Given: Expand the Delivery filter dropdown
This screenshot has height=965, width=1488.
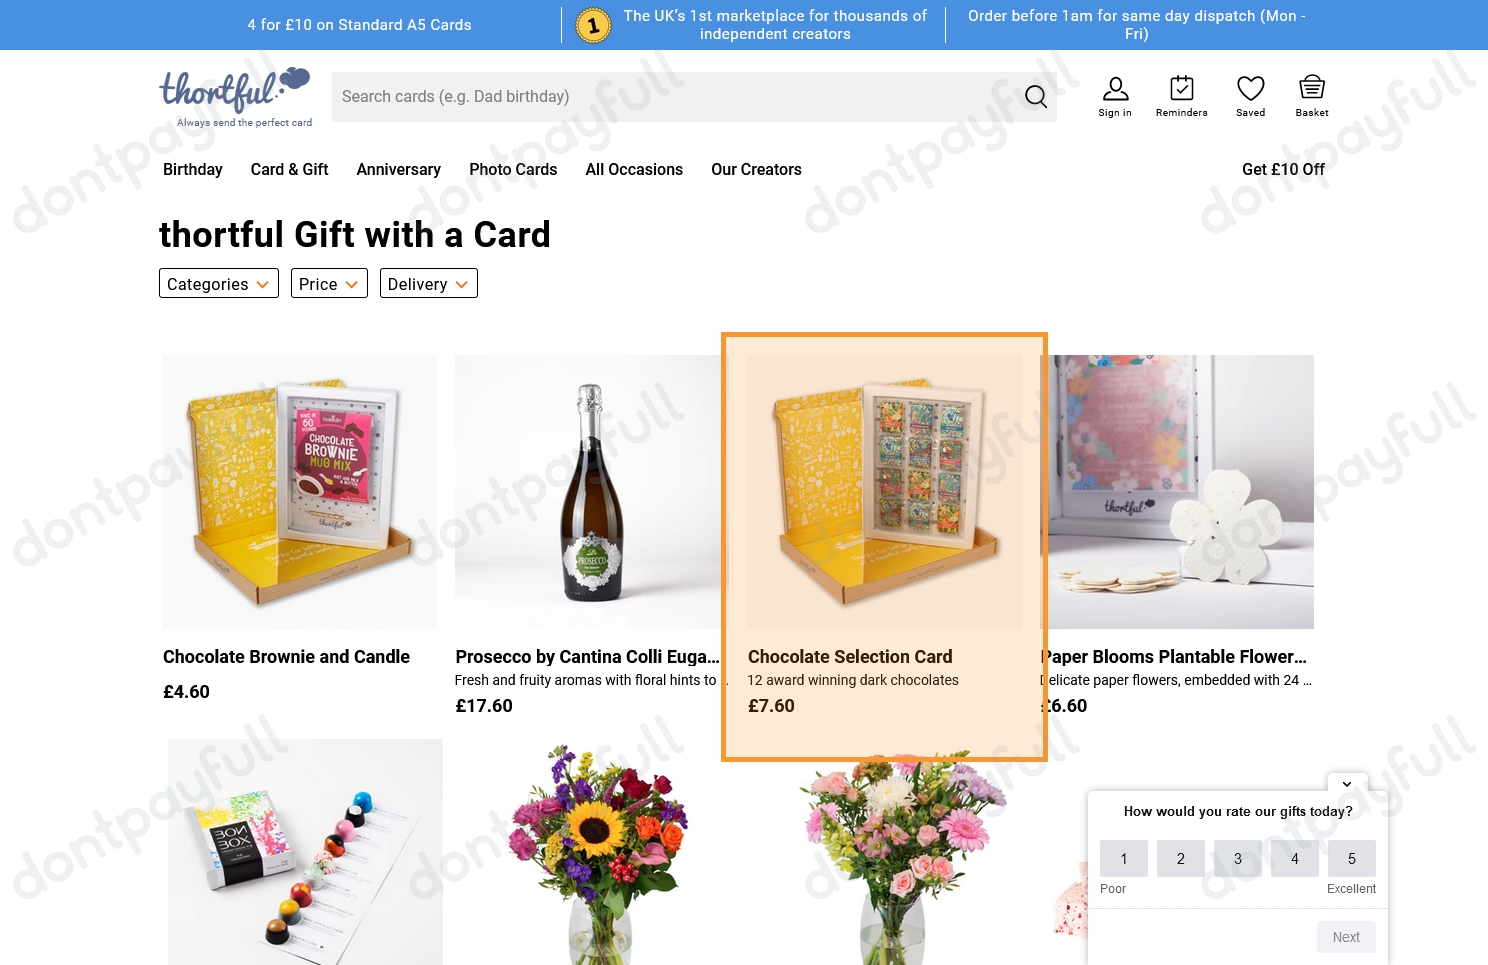Looking at the screenshot, I should (428, 283).
